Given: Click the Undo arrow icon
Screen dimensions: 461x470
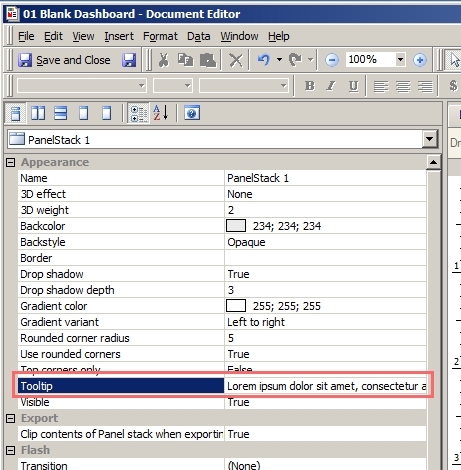Looking at the screenshot, I should [x=264, y=60].
